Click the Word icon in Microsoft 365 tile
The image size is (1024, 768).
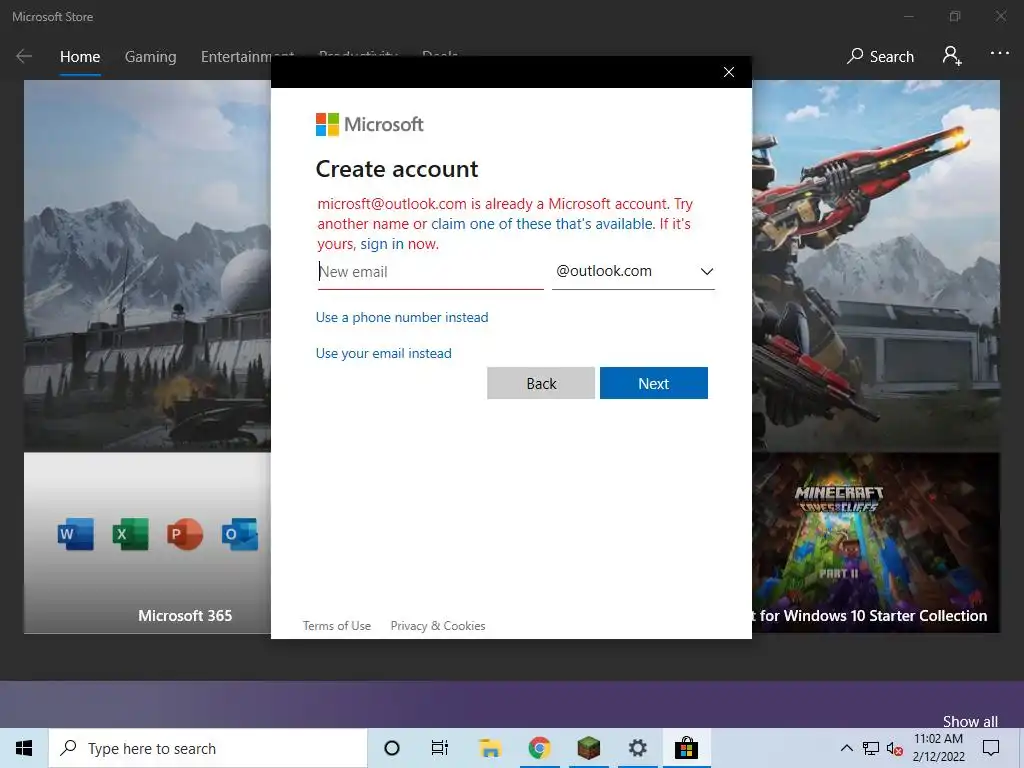click(75, 534)
